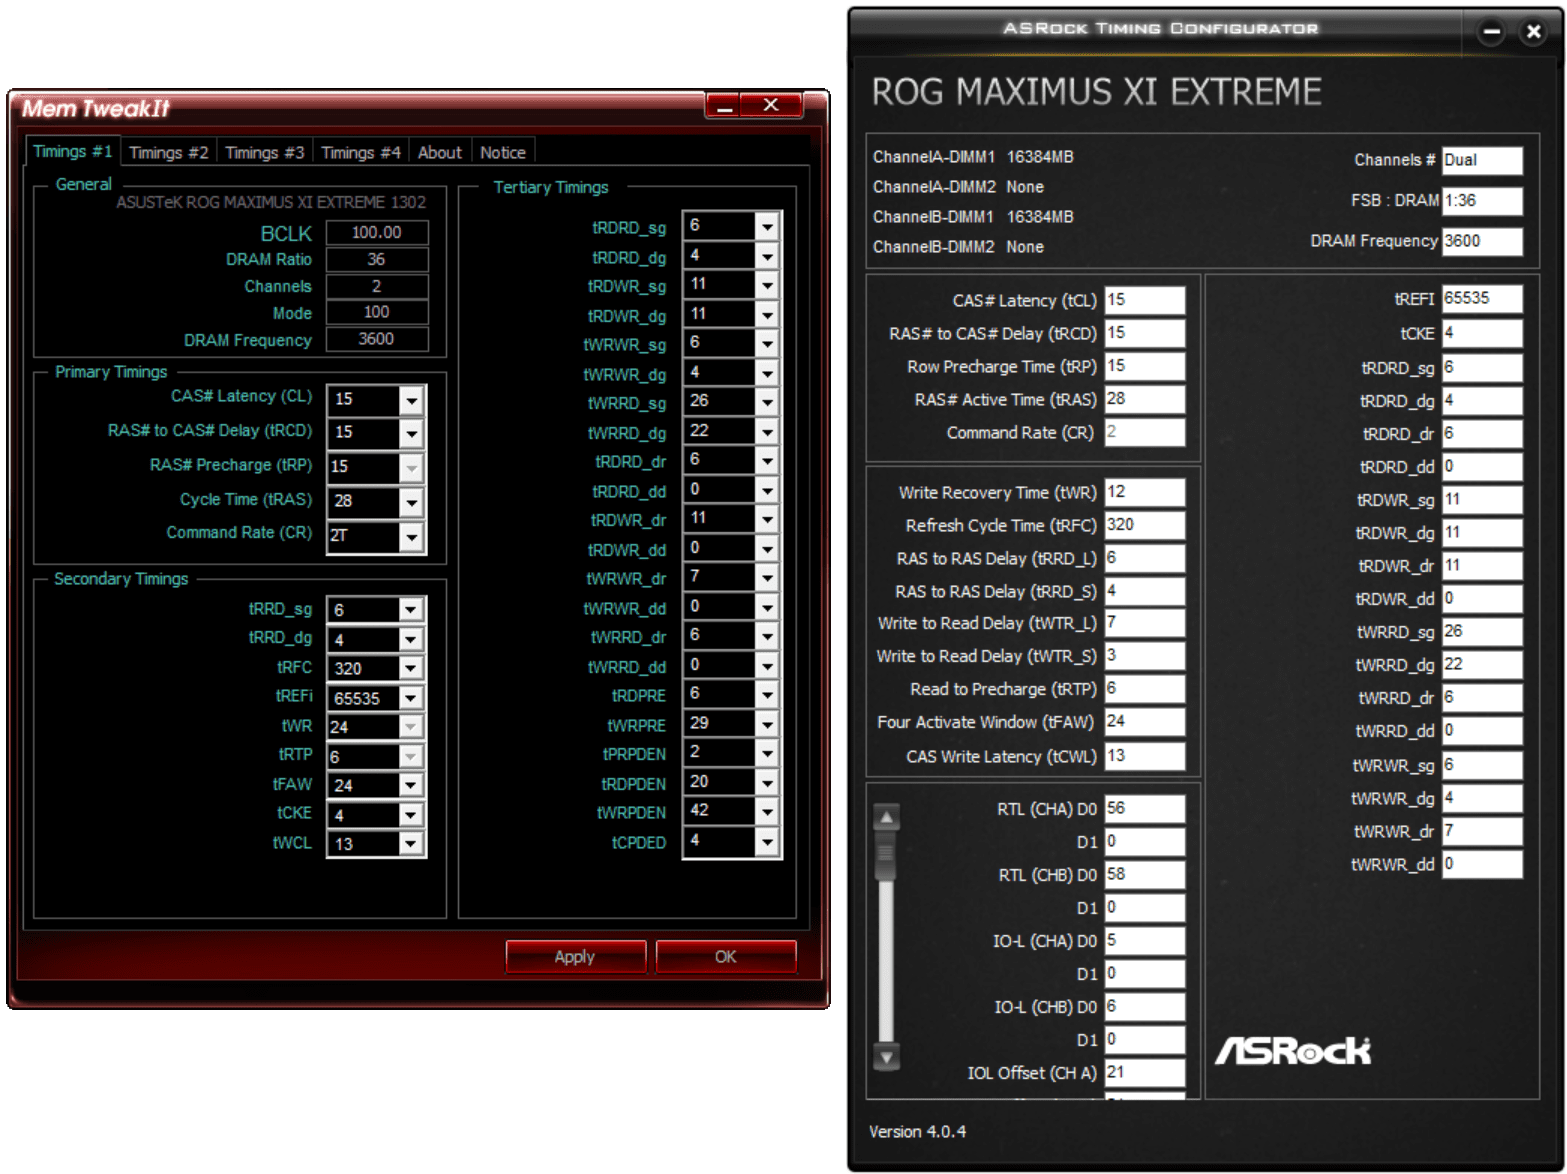
Task: Click the IOL Offset (CH A) field
Action: 1145,1073
